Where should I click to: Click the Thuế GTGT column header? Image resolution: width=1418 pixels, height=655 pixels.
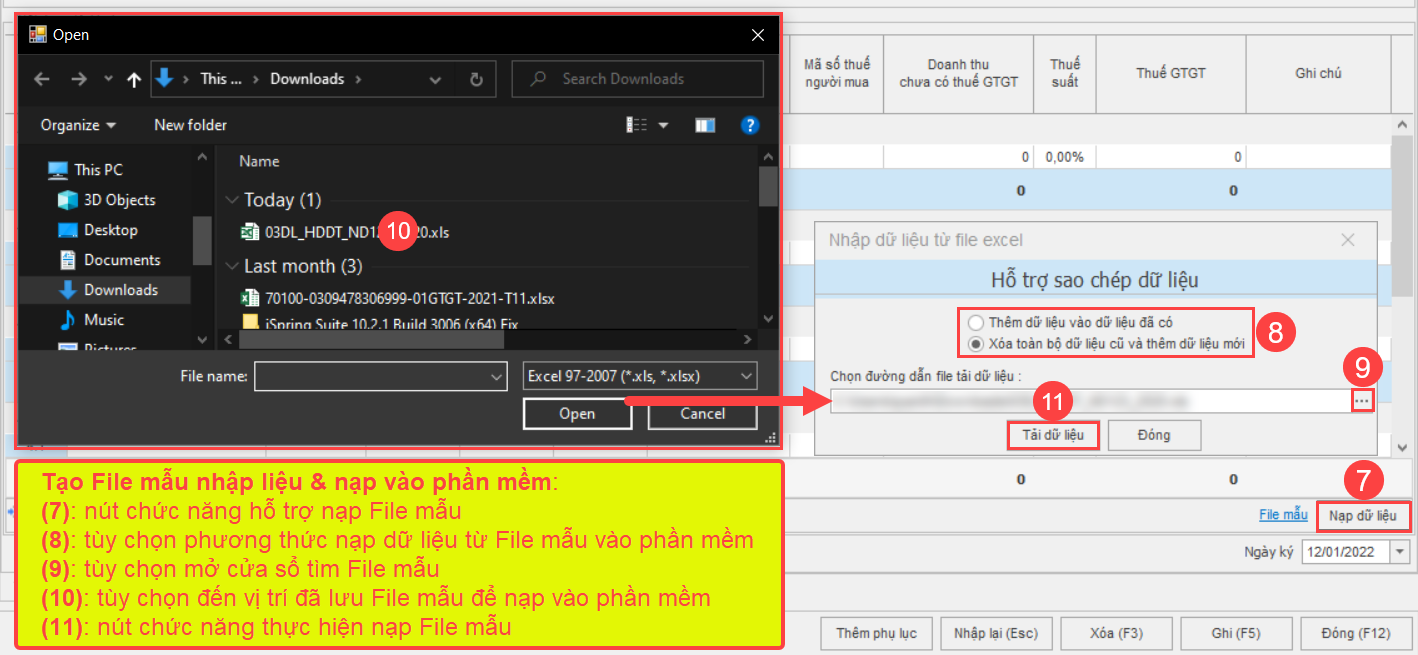1171,73
